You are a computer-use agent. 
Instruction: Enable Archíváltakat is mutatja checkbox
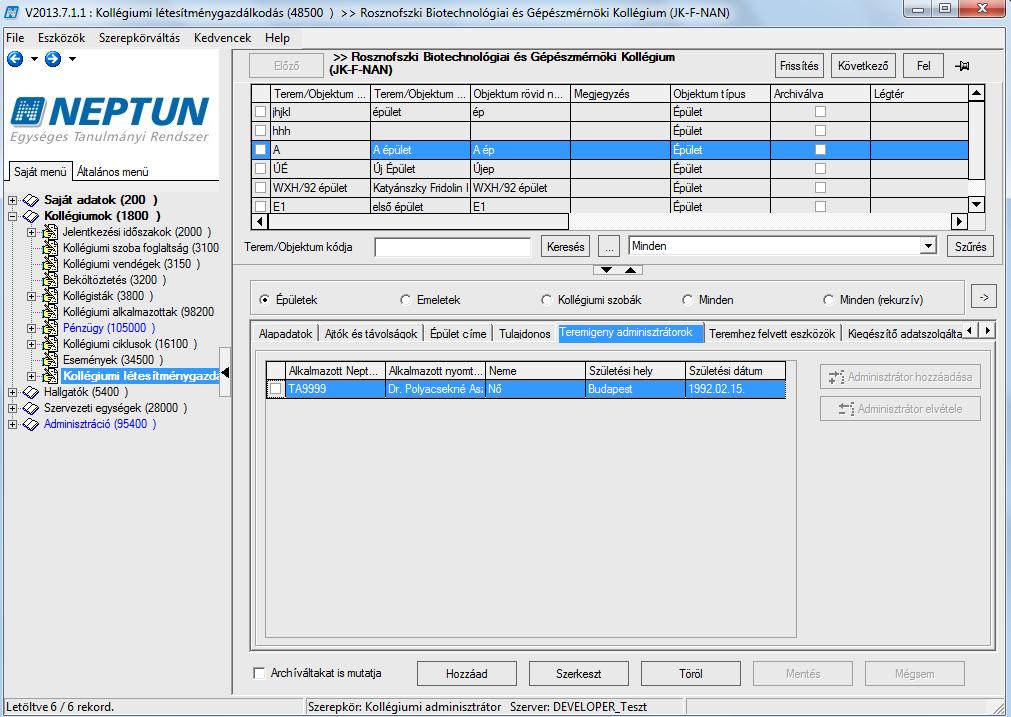[x=259, y=673]
